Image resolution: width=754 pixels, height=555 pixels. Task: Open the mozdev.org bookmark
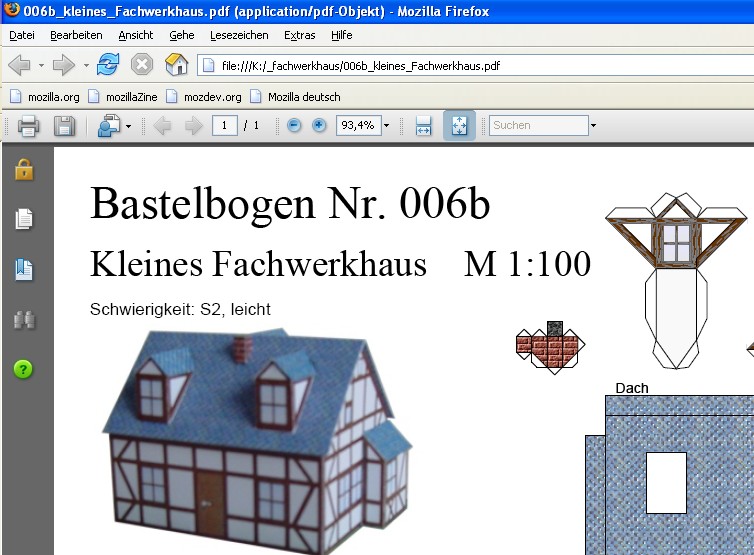click(203, 97)
